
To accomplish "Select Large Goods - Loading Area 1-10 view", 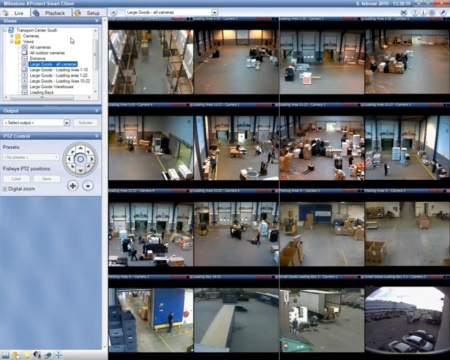I will (x=59, y=70).
